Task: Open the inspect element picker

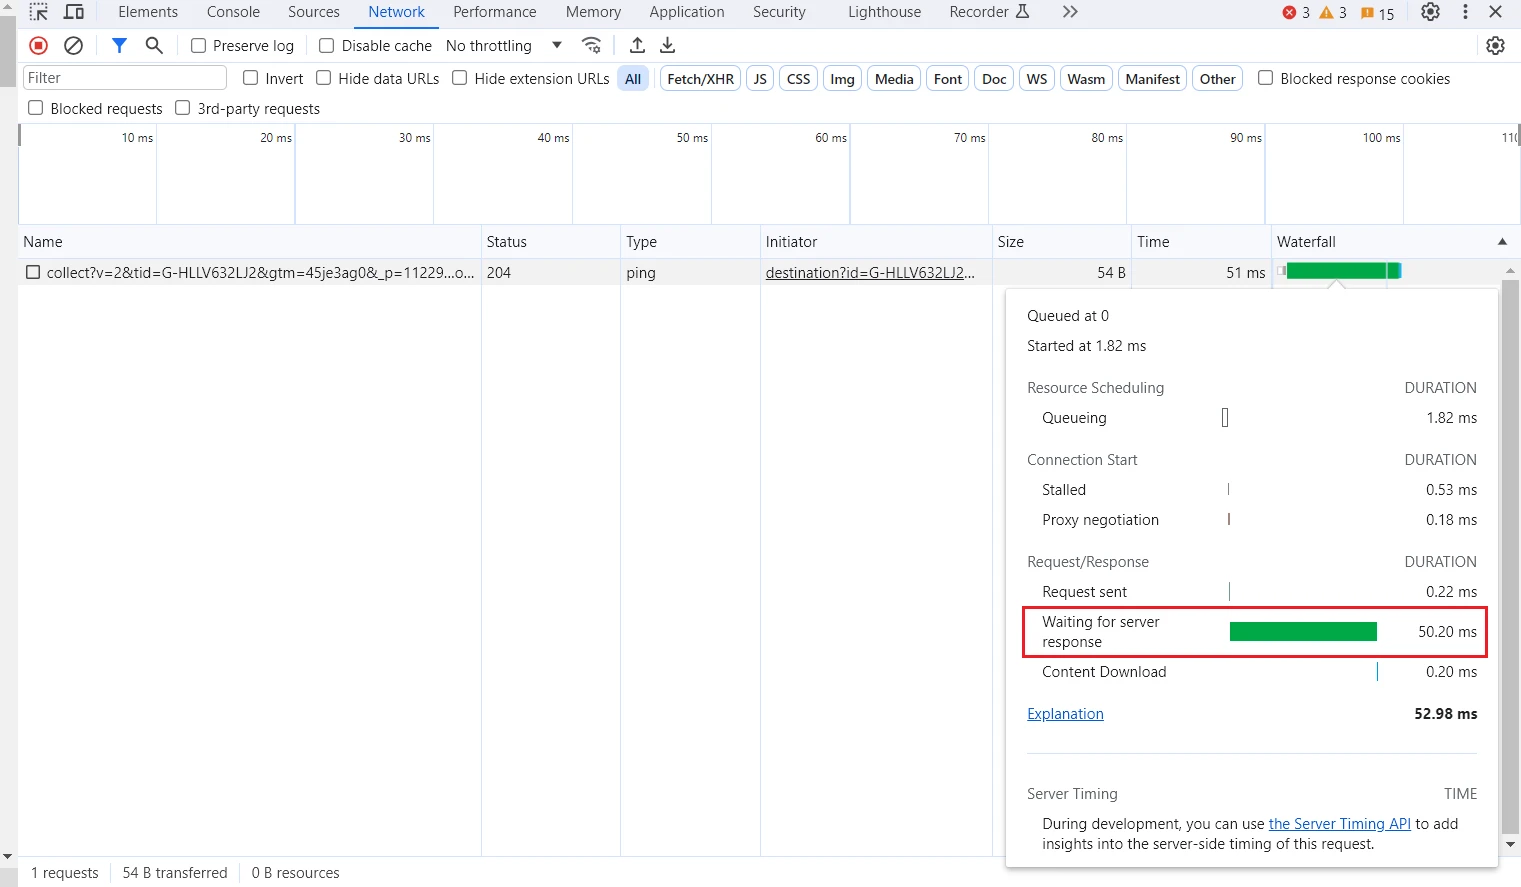Action: coord(38,12)
